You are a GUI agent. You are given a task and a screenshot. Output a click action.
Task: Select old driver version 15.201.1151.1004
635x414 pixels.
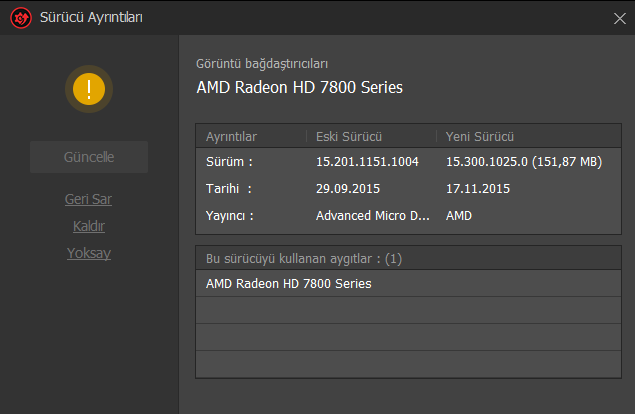click(x=367, y=162)
